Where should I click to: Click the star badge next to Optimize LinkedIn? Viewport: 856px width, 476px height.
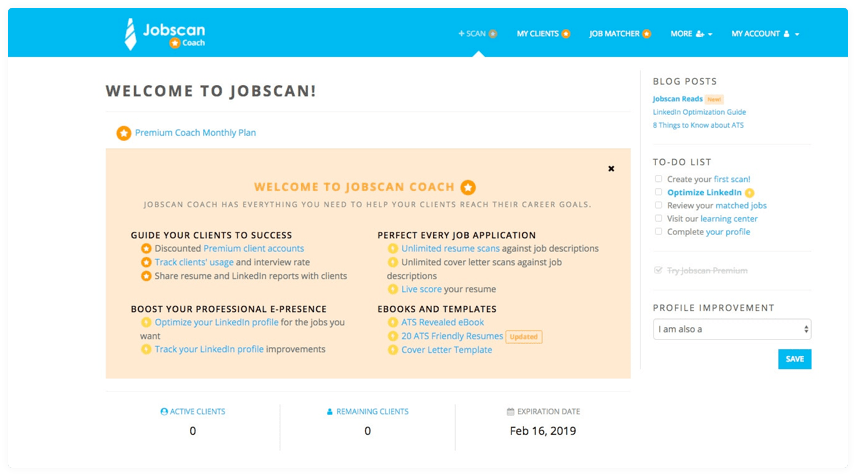click(x=750, y=192)
